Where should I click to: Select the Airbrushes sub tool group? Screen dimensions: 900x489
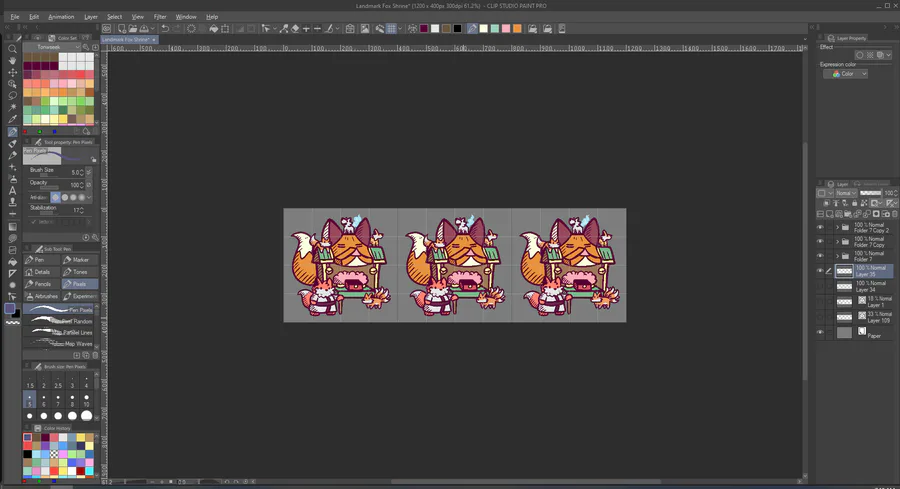coord(41,296)
